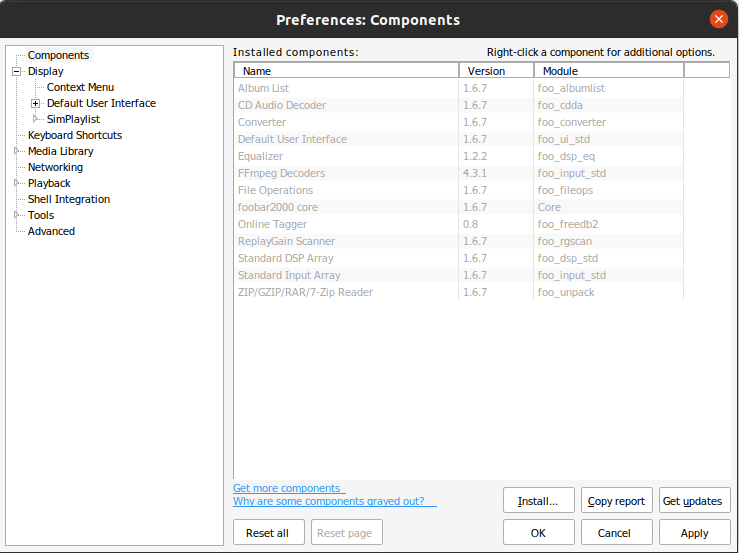Expand the Tools tree node

point(16,215)
